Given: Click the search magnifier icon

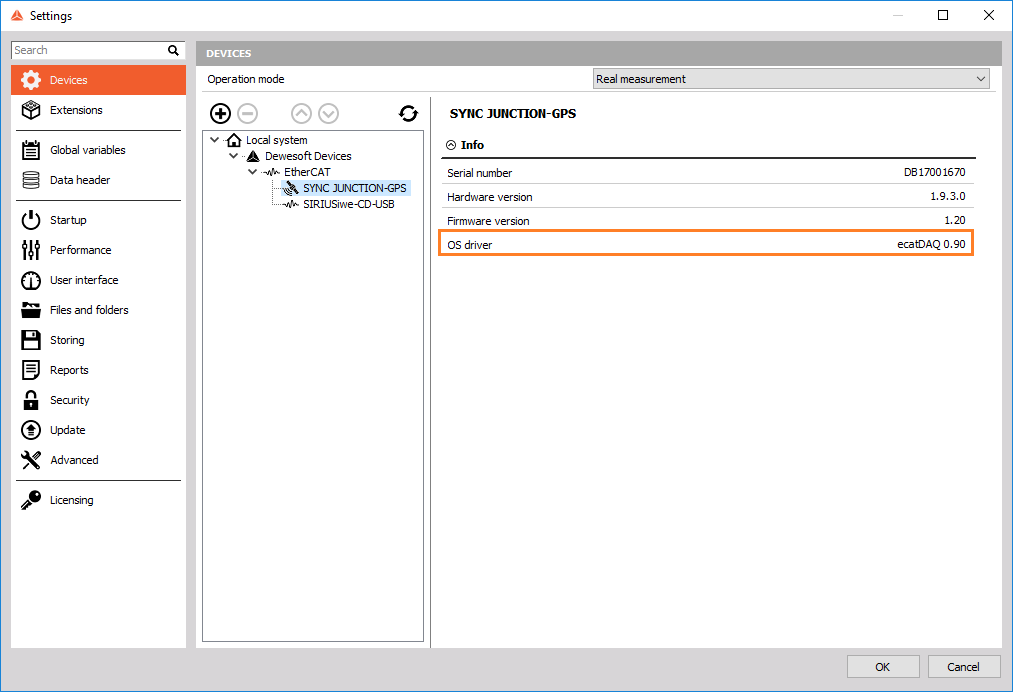Looking at the screenshot, I should pyautogui.click(x=173, y=50).
